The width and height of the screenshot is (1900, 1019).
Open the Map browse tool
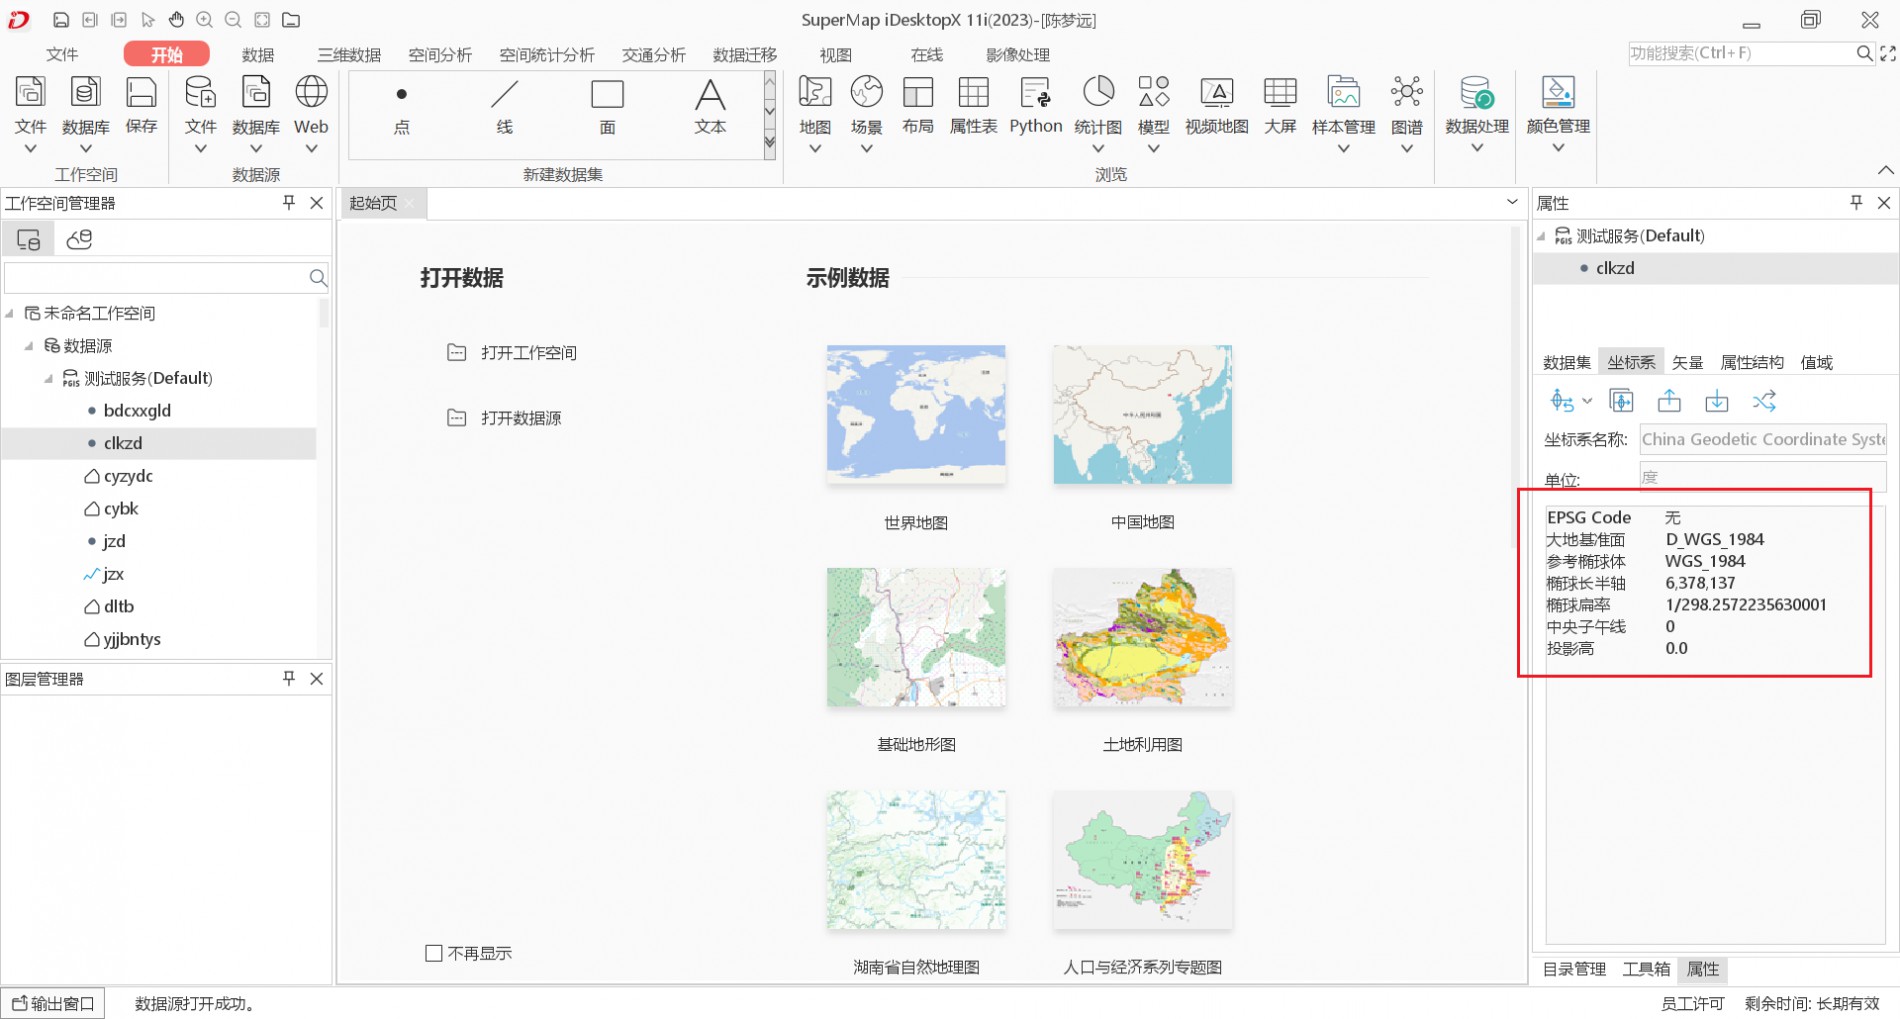[815, 105]
